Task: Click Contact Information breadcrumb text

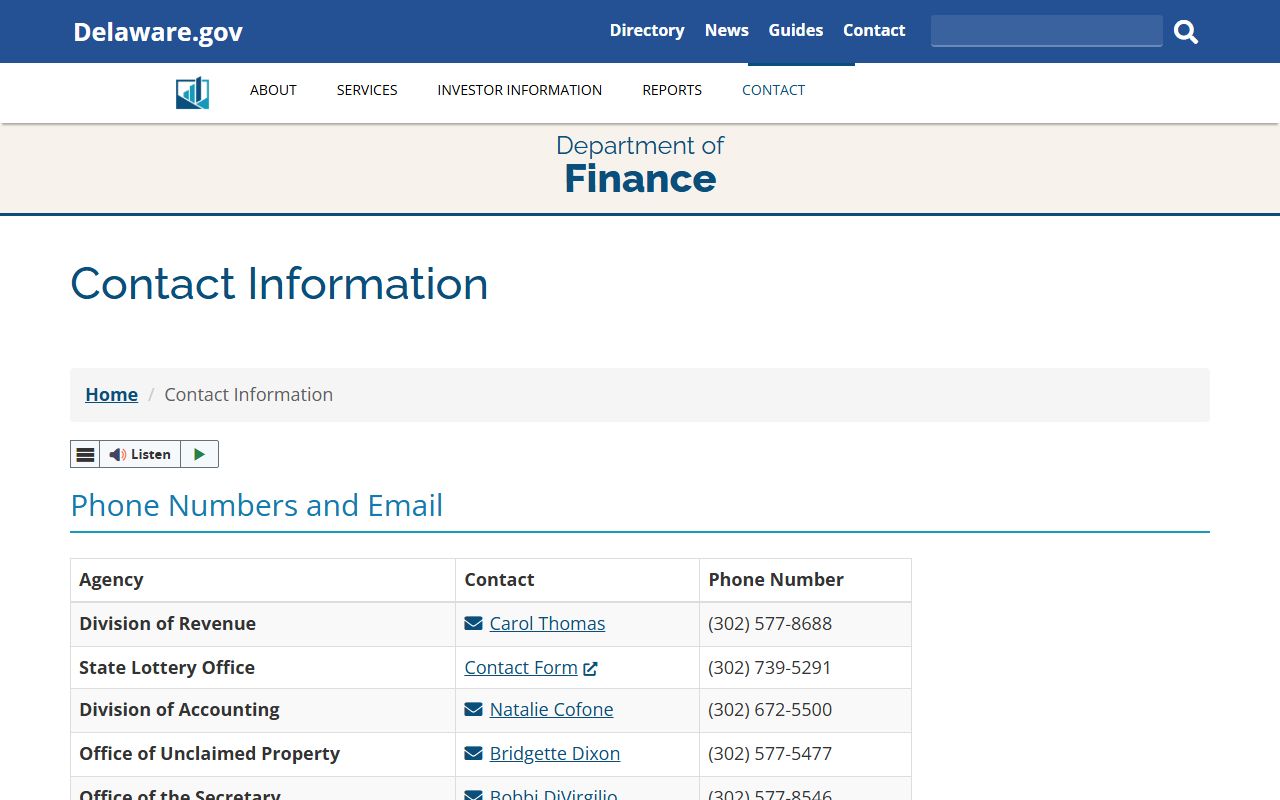Action: pyautogui.click(x=249, y=395)
